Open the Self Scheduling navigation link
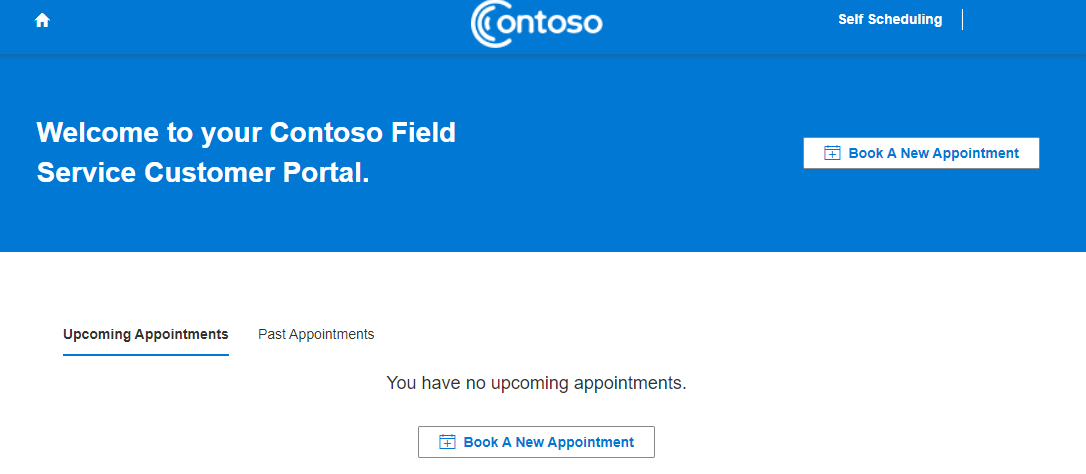 tap(890, 19)
